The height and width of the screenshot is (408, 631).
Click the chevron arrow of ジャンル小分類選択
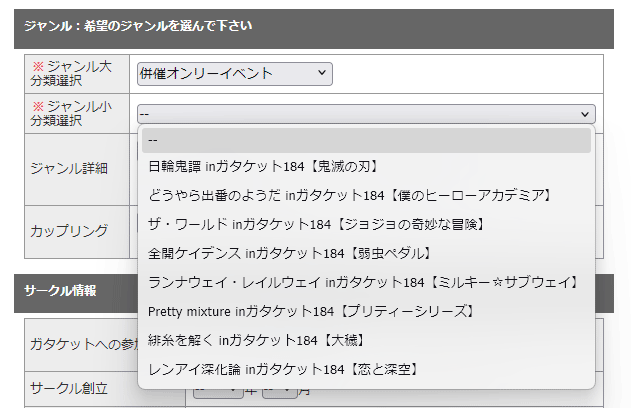pos(586,114)
